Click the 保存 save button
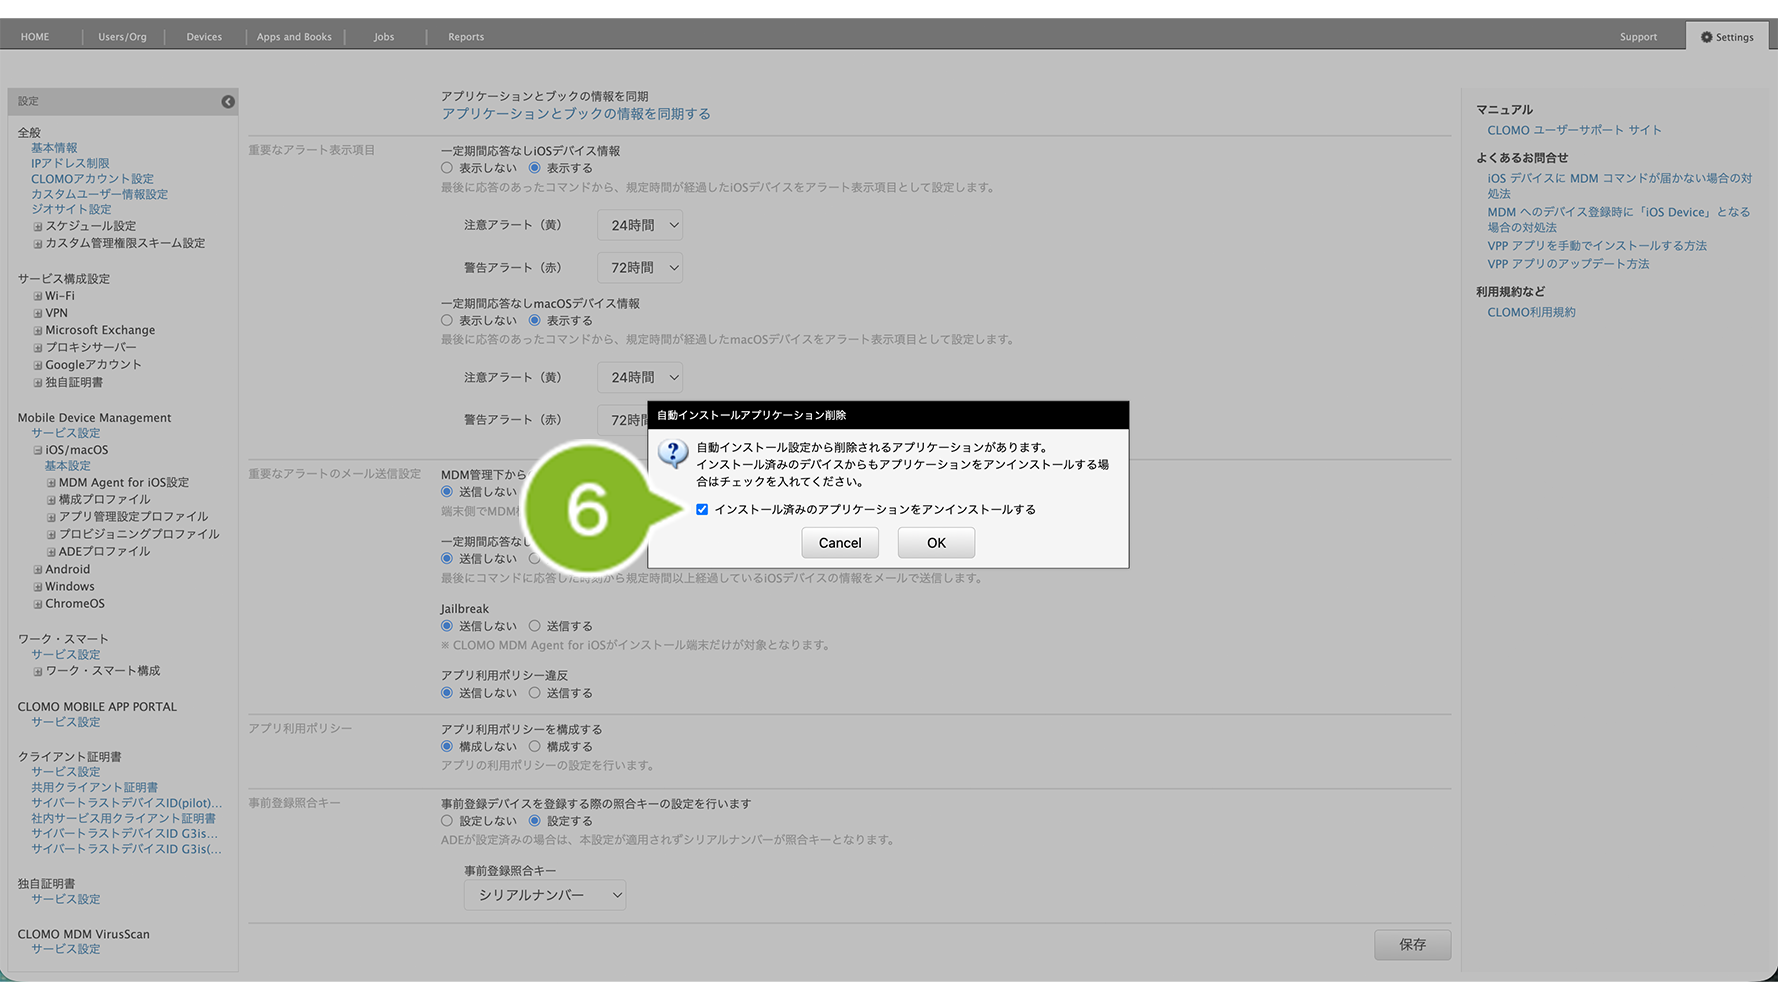1778x1000 pixels. 1412,945
